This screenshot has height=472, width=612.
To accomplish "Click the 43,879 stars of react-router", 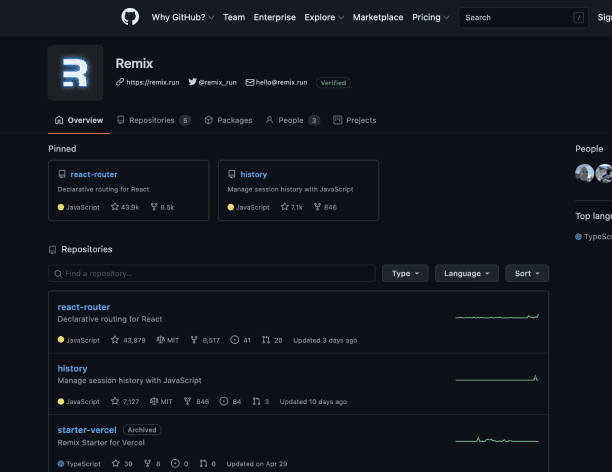I will click(128, 340).
